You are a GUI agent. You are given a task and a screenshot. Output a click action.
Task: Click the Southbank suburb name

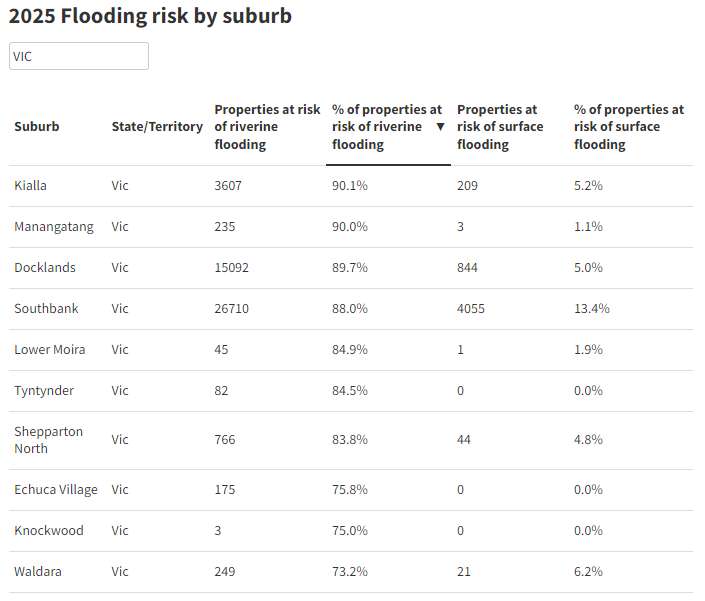(46, 309)
